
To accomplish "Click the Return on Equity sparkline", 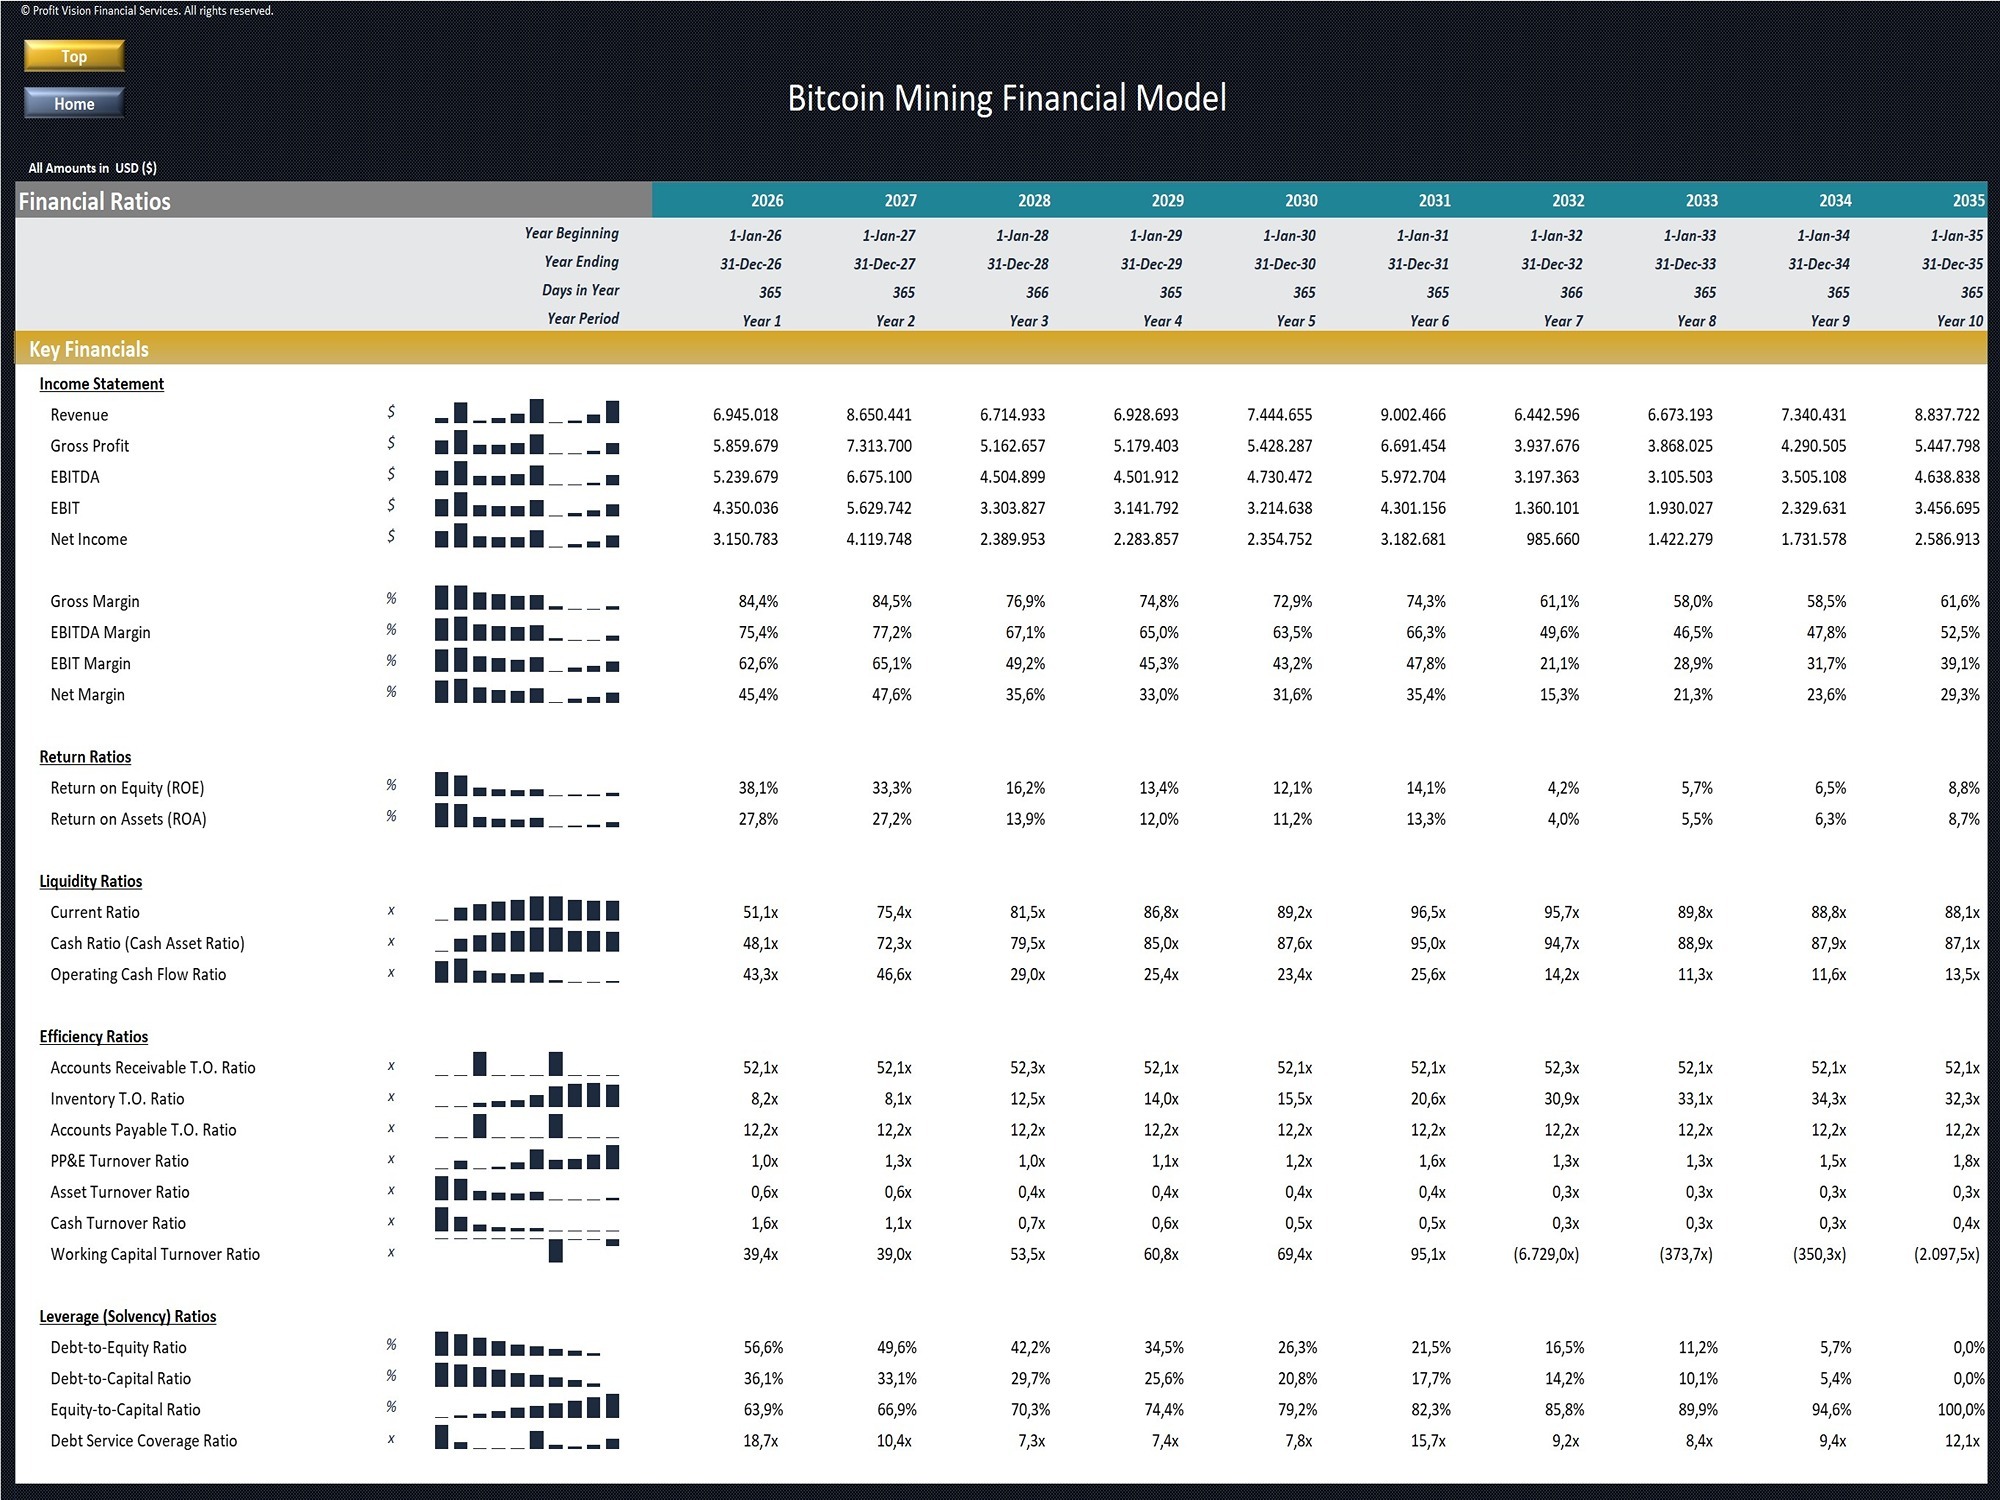I will pos(527,788).
